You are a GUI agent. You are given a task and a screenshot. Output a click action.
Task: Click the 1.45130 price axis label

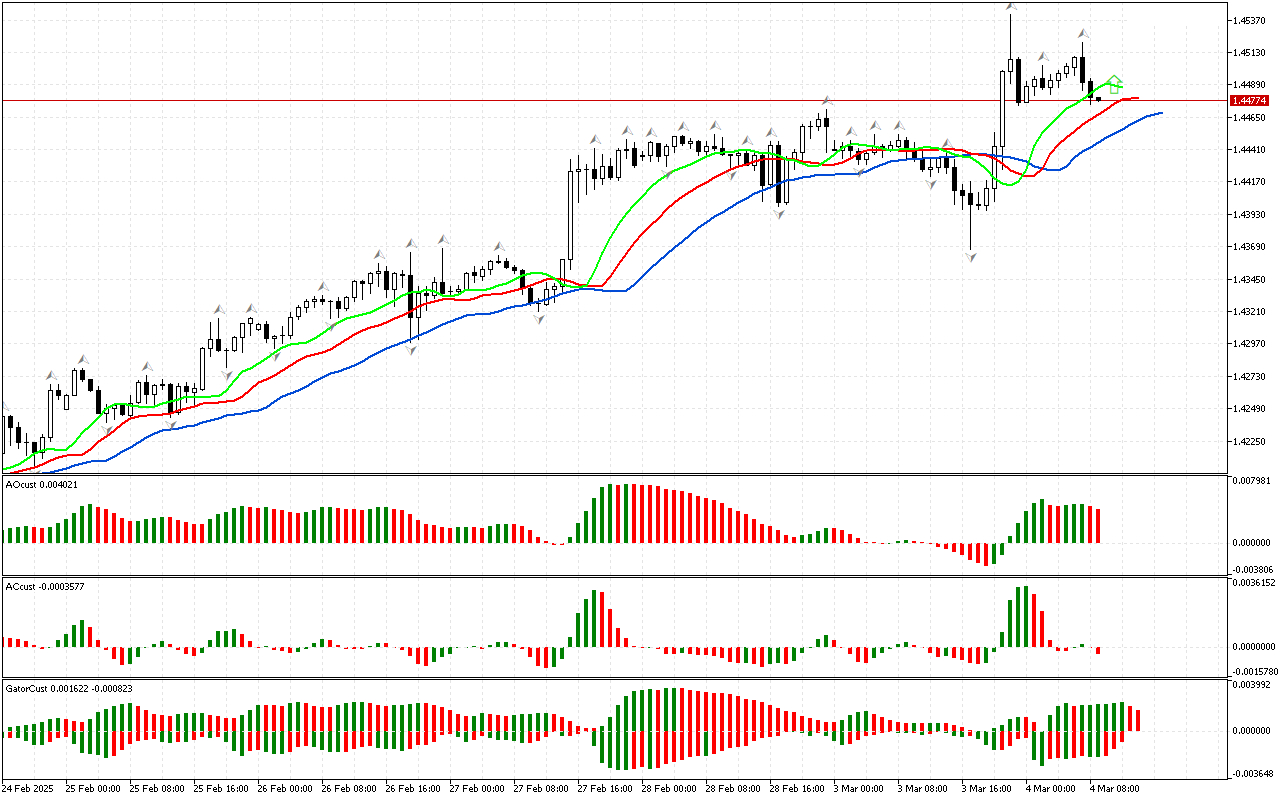1250,53
